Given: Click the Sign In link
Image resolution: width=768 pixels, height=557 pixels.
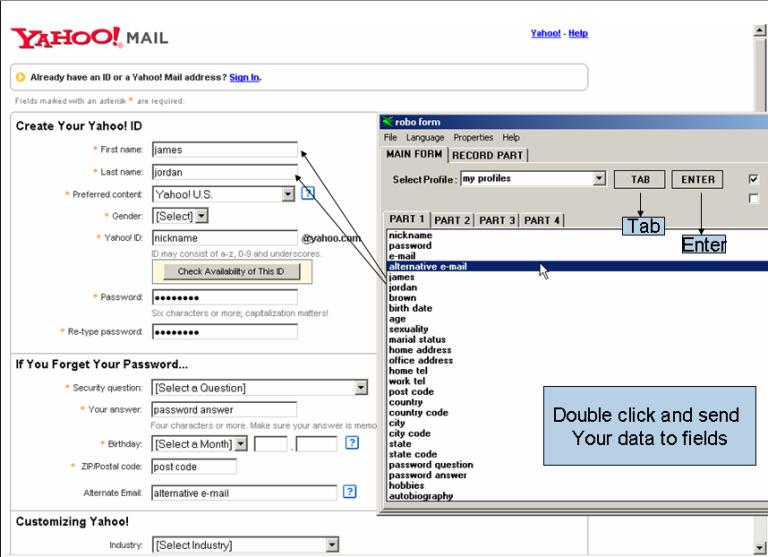Looking at the screenshot, I should [244, 77].
